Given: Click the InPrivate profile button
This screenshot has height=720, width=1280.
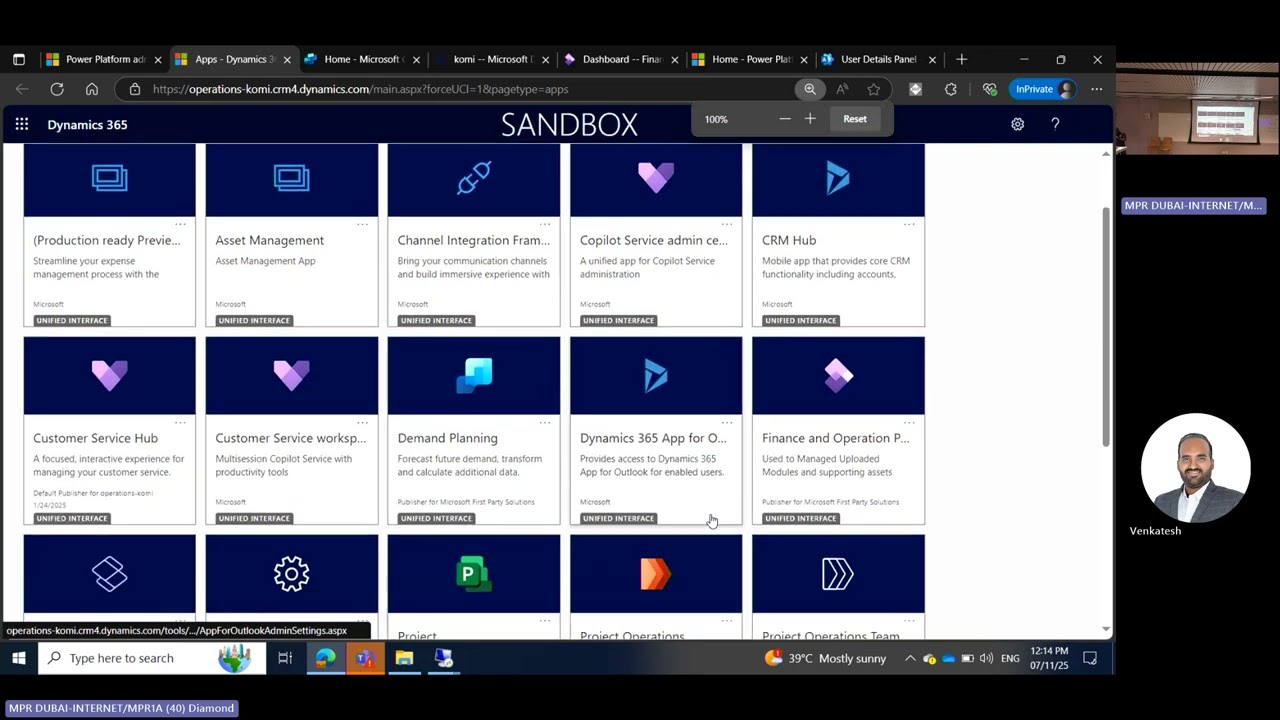Looking at the screenshot, I should coord(1043,89).
